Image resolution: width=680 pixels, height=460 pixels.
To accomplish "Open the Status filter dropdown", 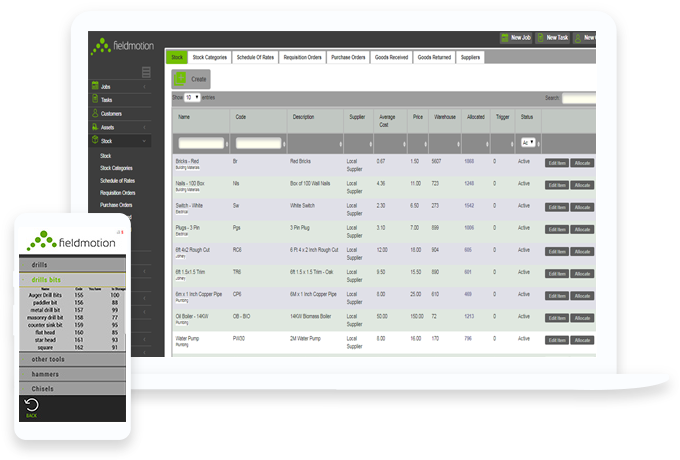I will pos(528,143).
